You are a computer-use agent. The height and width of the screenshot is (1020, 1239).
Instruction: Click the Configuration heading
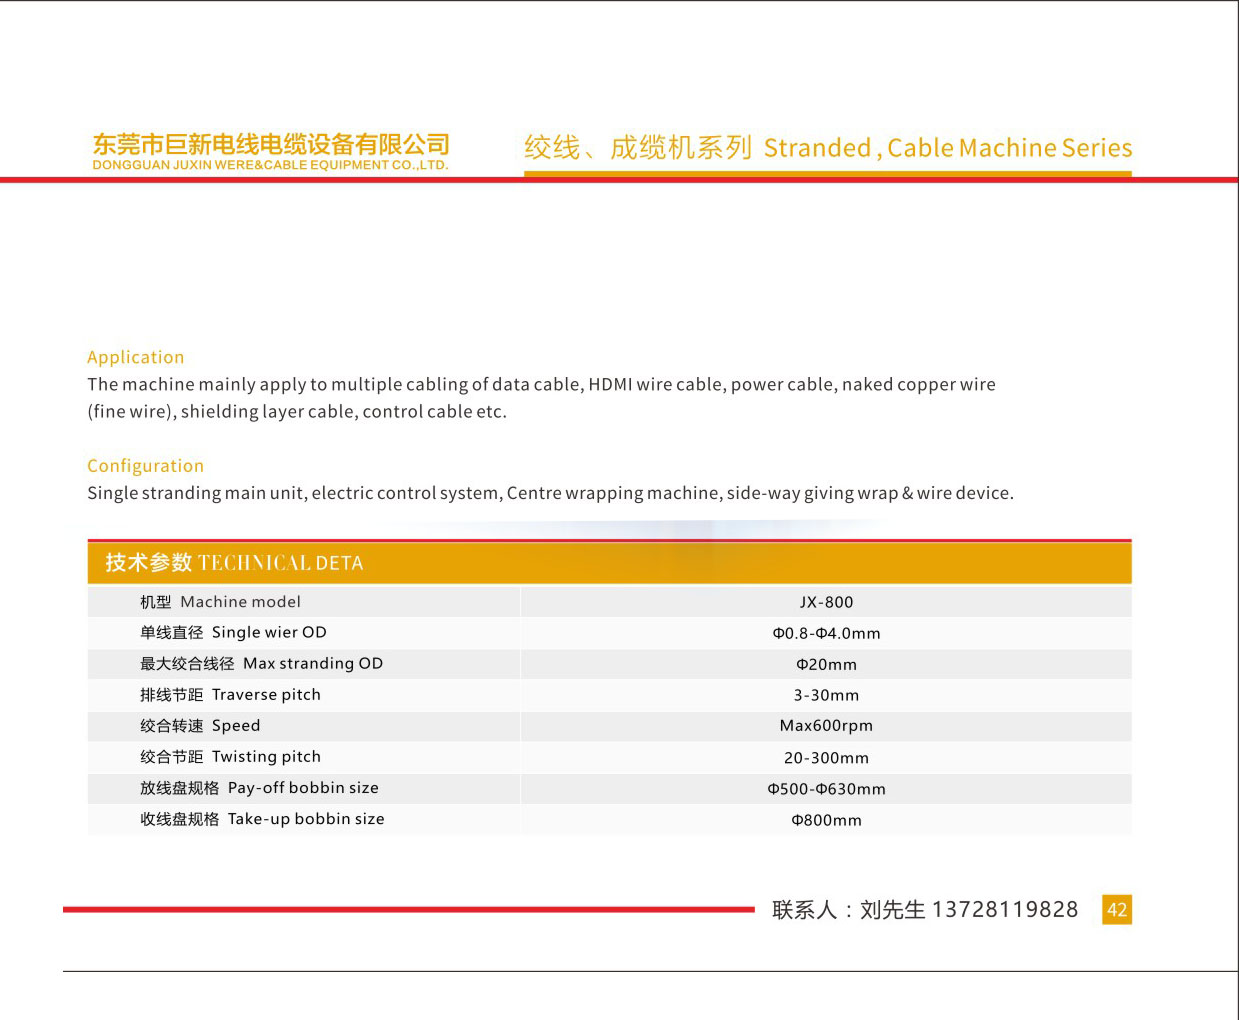point(145,465)
